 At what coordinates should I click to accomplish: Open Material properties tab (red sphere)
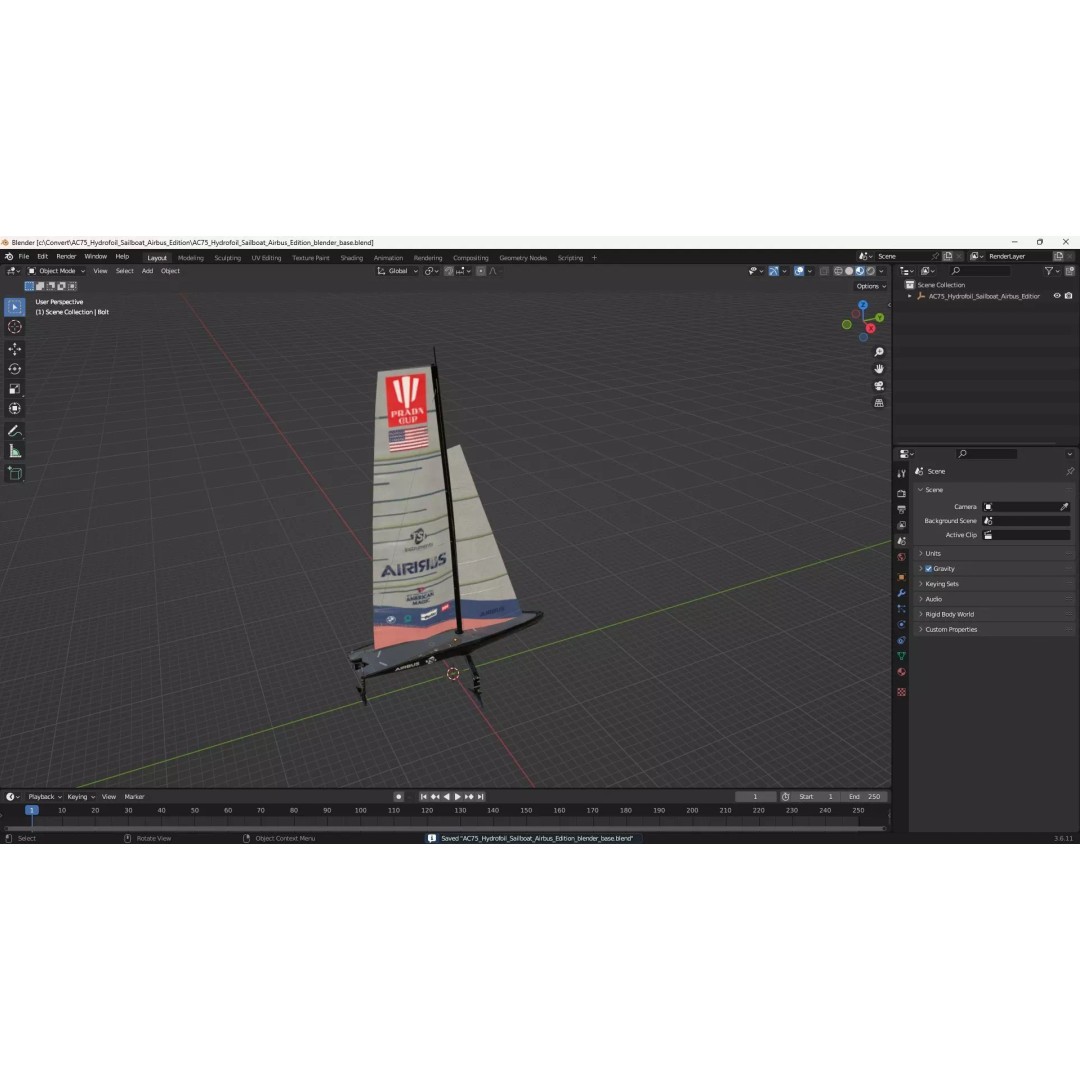(x=901, y=672)
